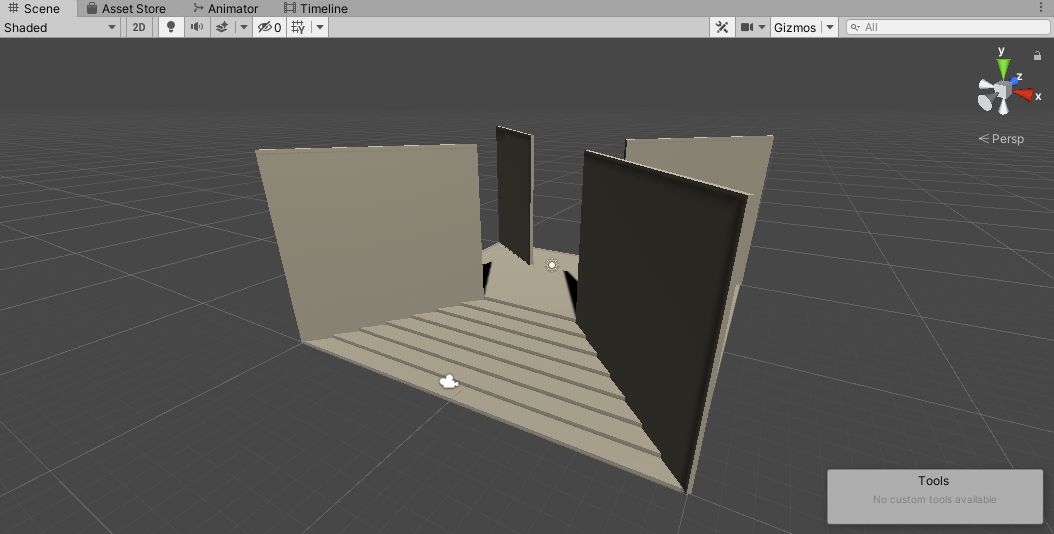Open the Shaded draw mode dropdown
1054x534 pixels.
click(60, 27)
